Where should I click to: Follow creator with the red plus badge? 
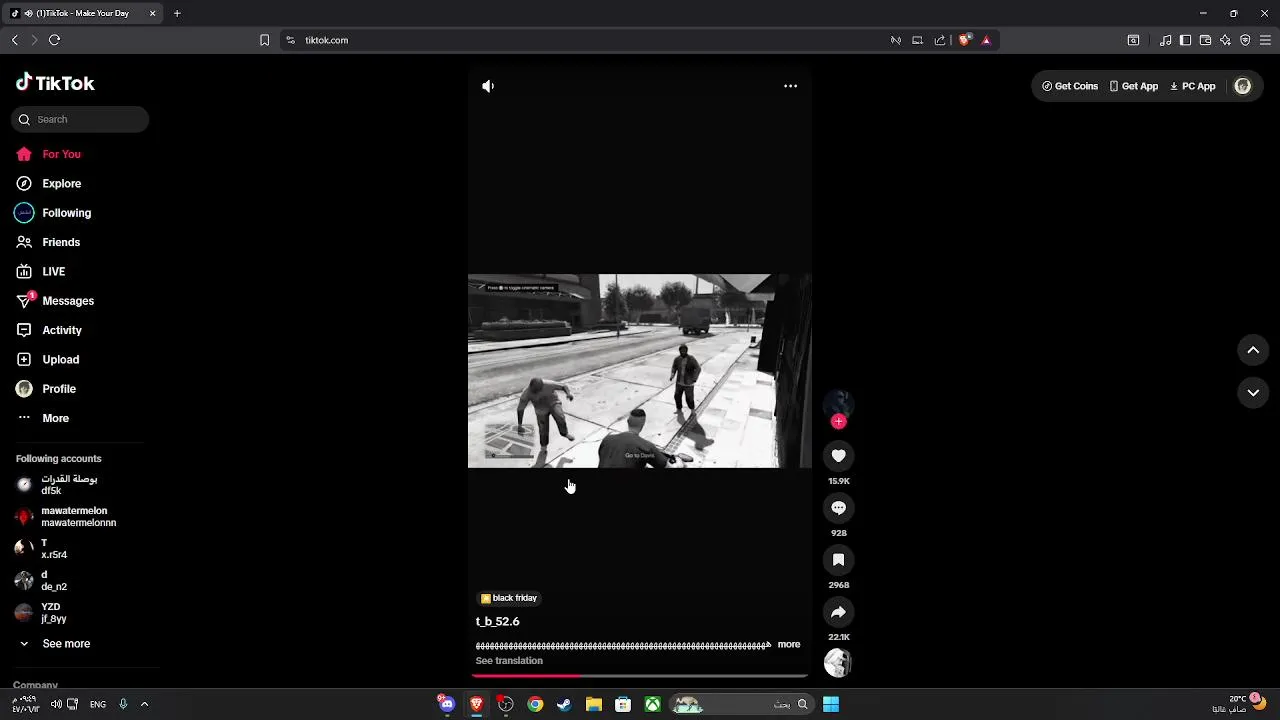tap(838, 422)
